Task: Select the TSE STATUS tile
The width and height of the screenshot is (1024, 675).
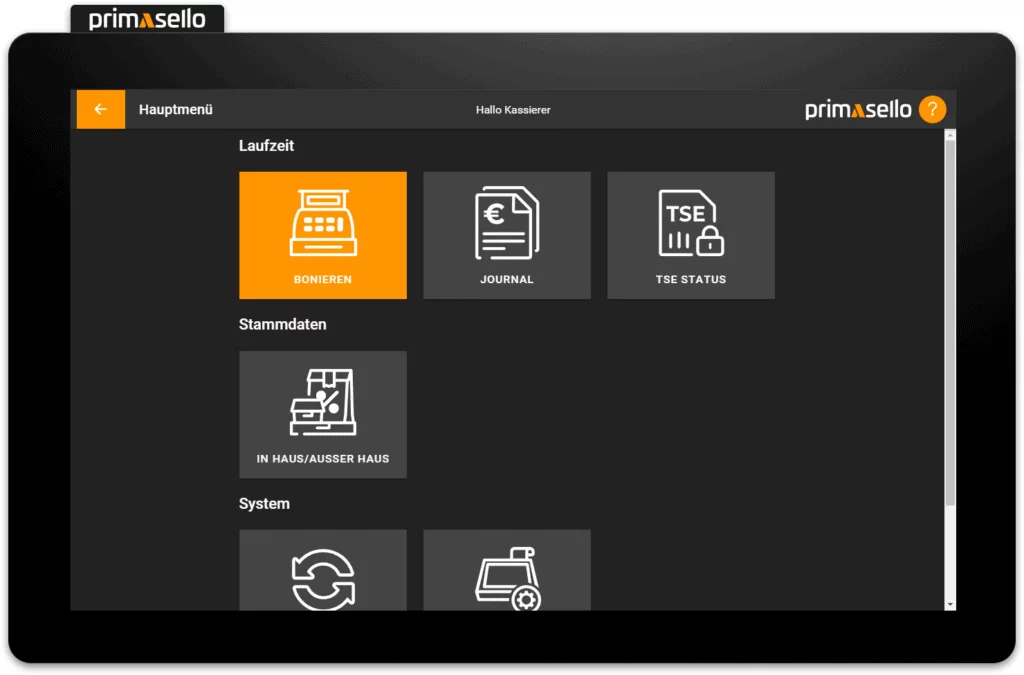Action: point(690,235)
